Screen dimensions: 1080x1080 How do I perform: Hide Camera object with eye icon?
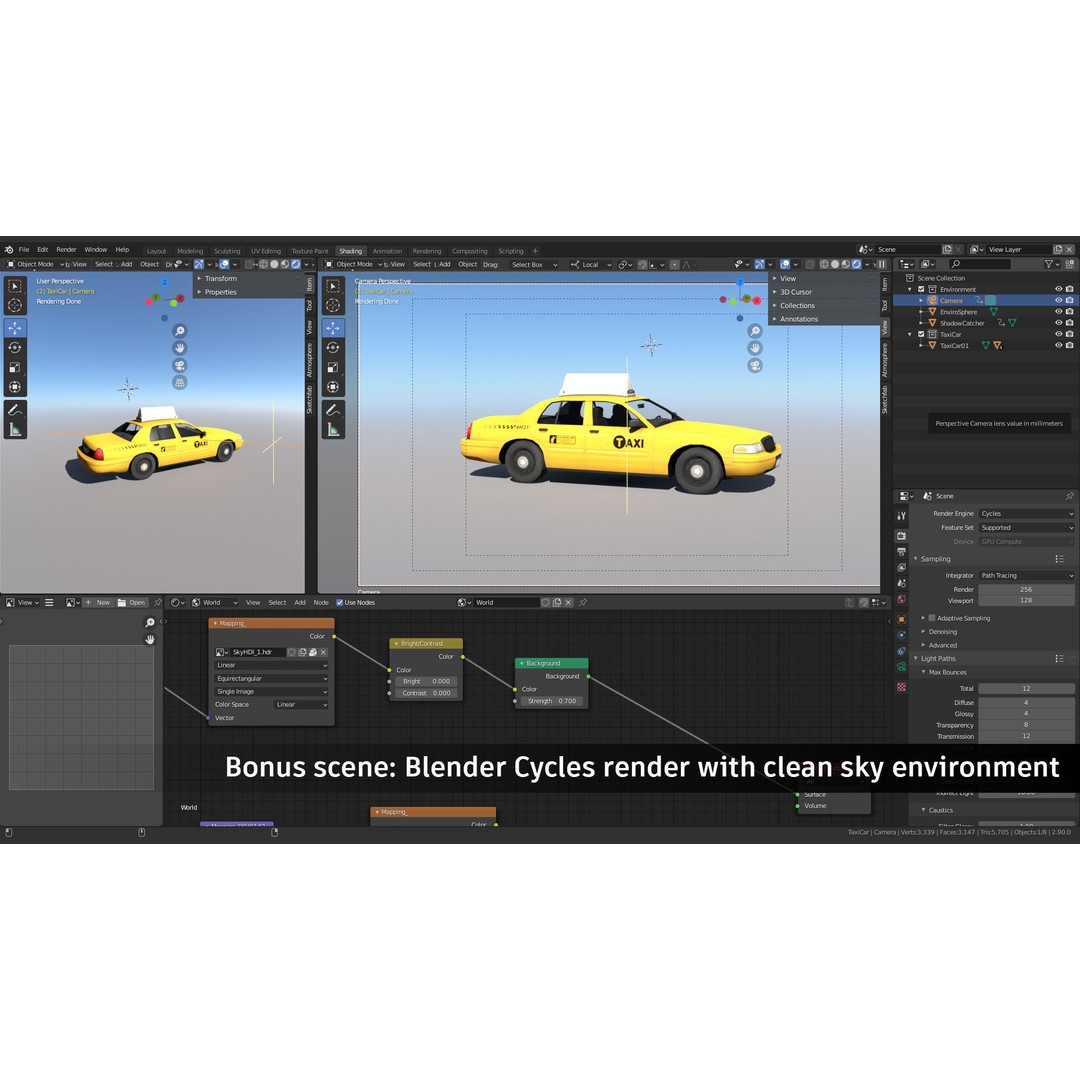pyautogui.click(x=1059, y=300)
